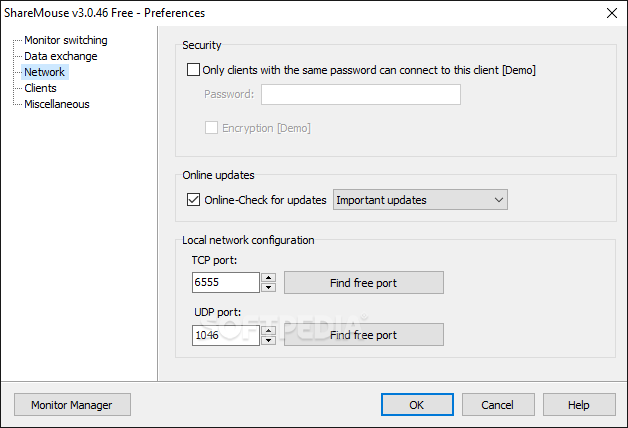
Task: Select the Network tree item
Action: [44, 72]
